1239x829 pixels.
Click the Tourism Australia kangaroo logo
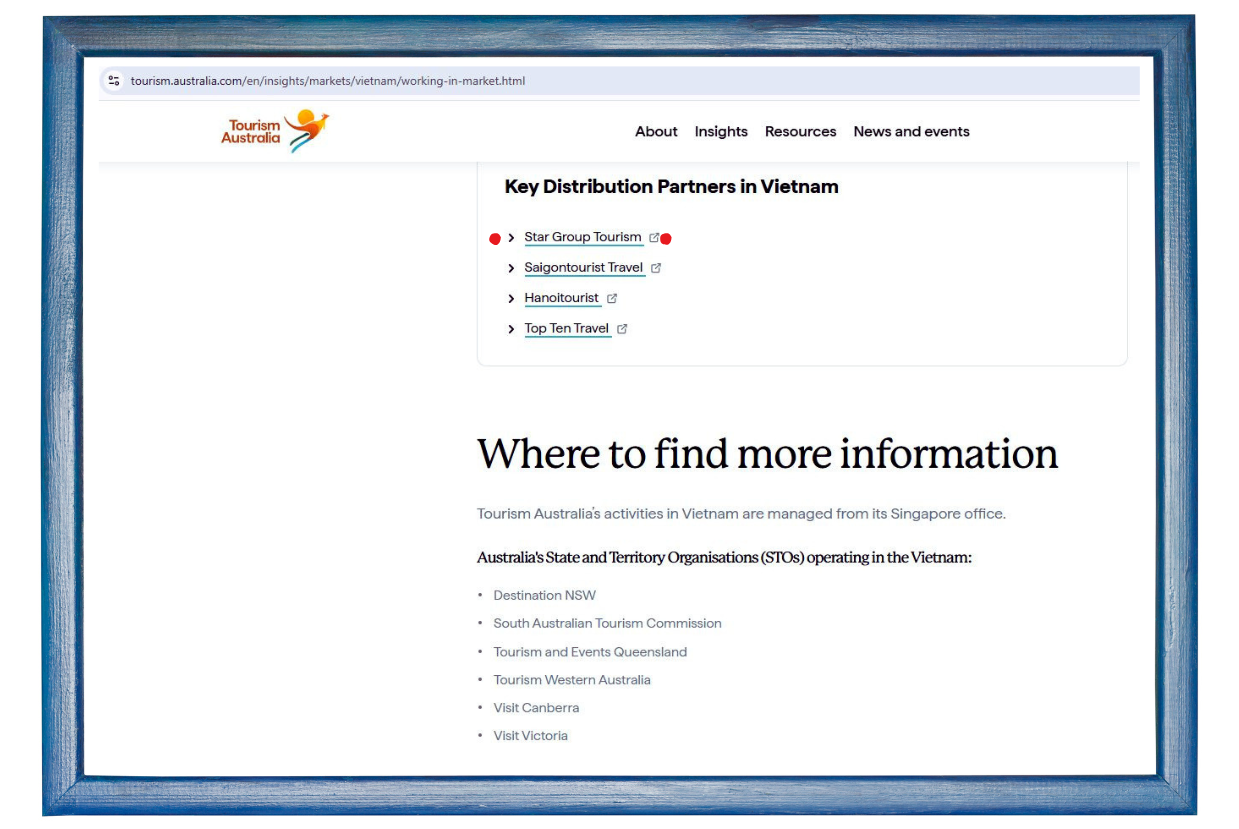click(275, 131)
